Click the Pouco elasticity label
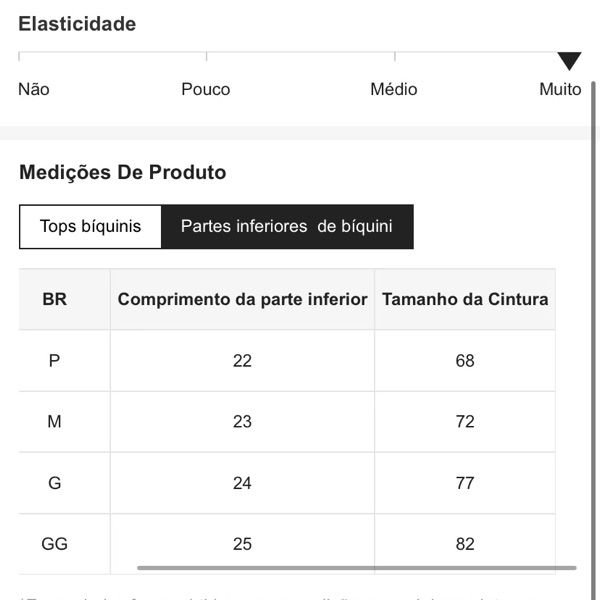This screenshot has width=600, height=600. (205, 89)
